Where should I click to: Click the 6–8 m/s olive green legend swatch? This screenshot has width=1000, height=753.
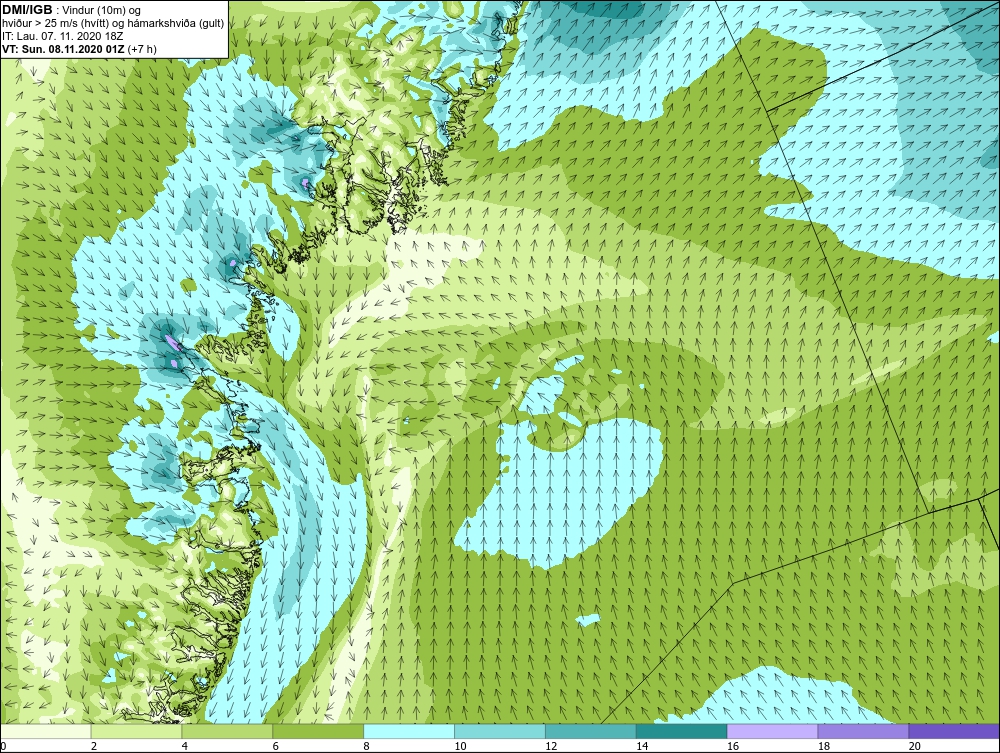coord(318,731)
